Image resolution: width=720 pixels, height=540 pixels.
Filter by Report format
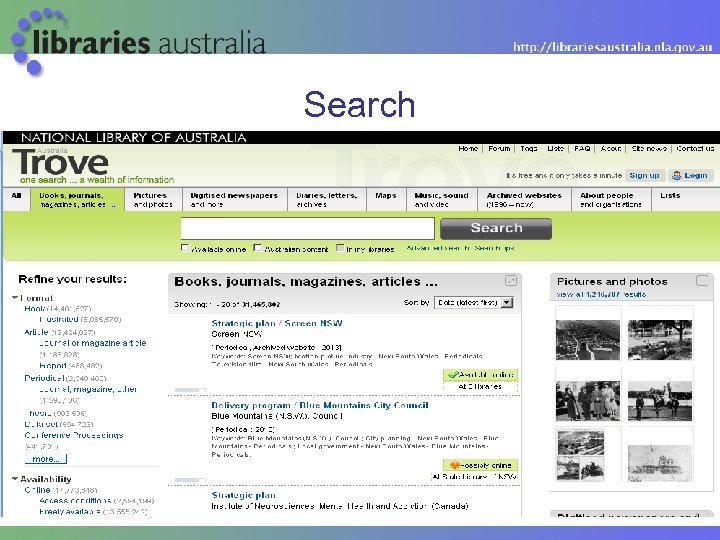53,366
